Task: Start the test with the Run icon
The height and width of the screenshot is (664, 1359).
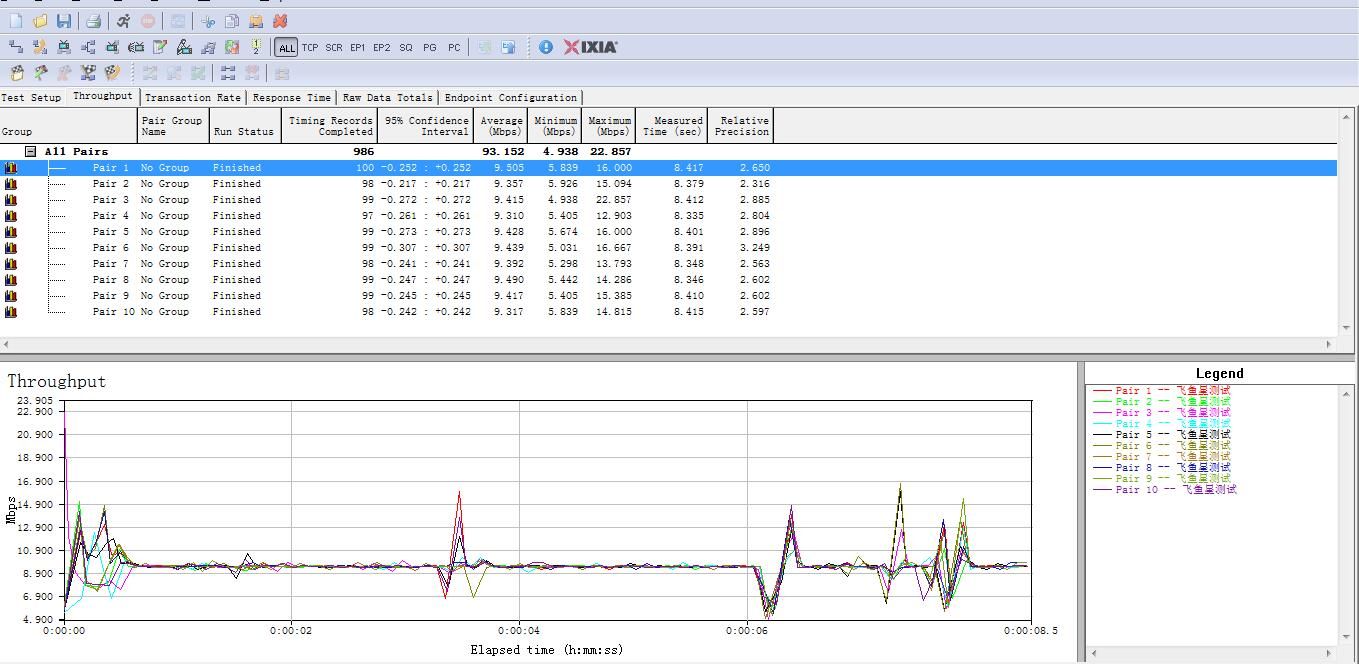Action: pos(123,20)
